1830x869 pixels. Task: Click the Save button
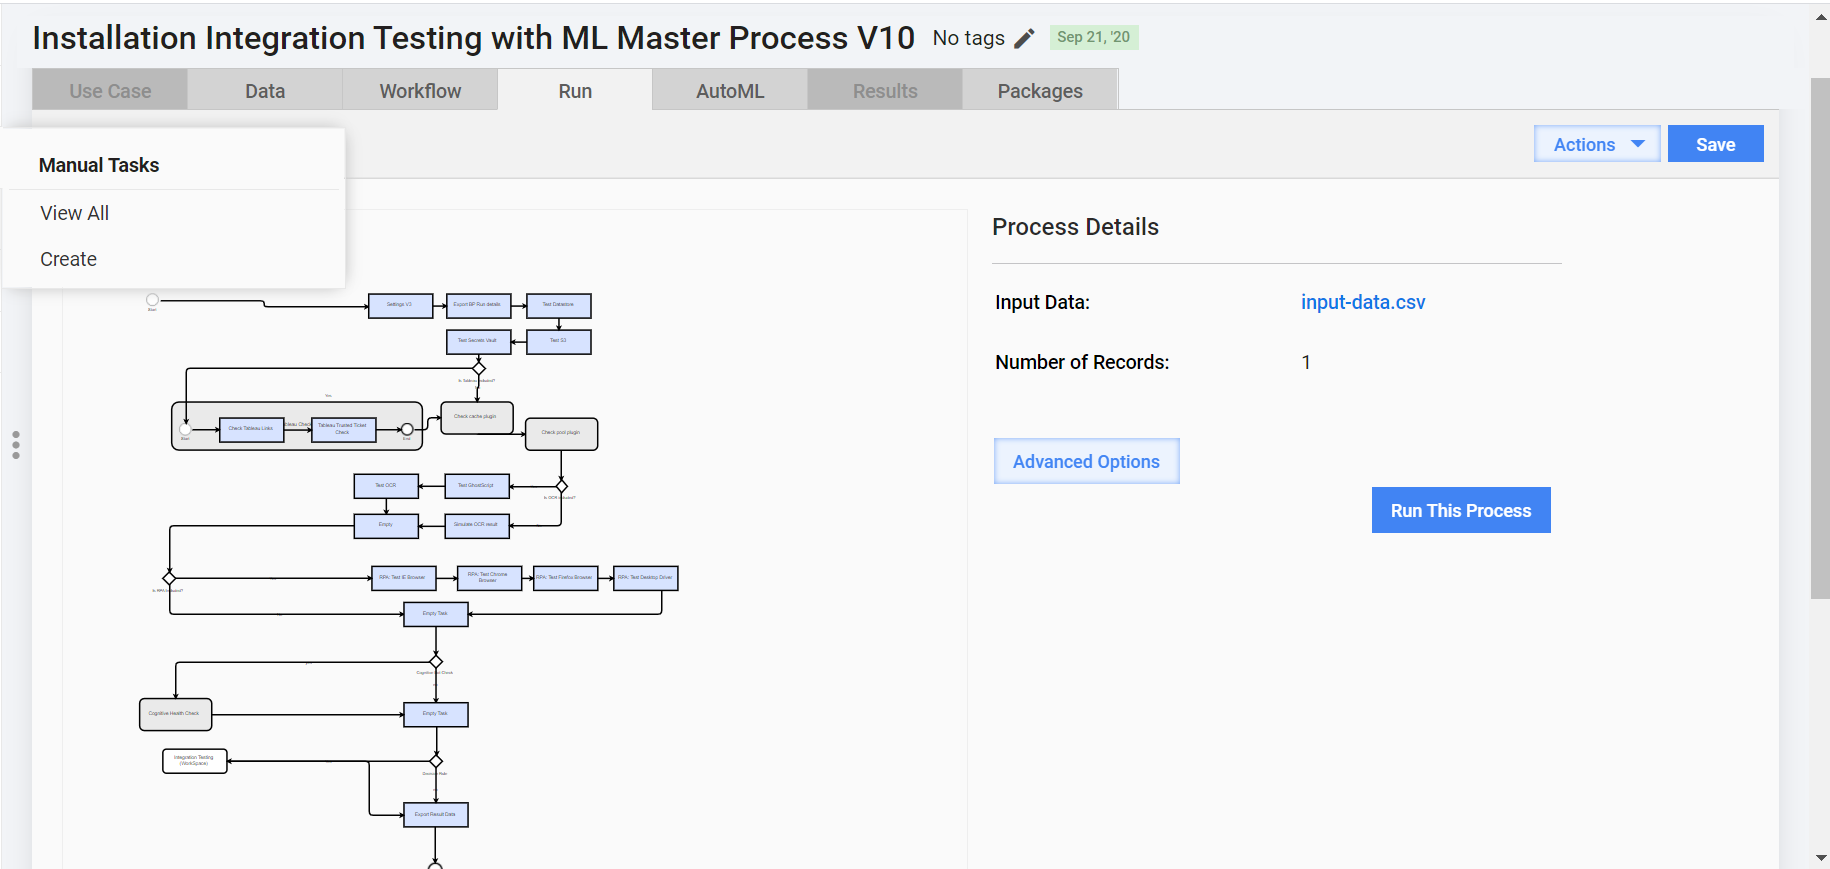click(x=1716, y=144)
